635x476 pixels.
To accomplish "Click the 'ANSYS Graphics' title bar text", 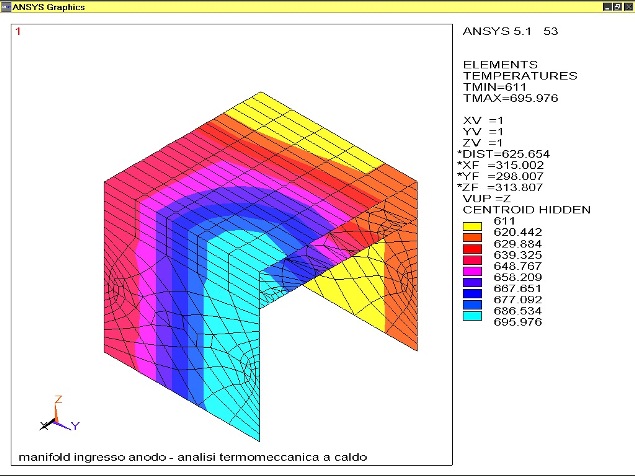I will [49, 7].
